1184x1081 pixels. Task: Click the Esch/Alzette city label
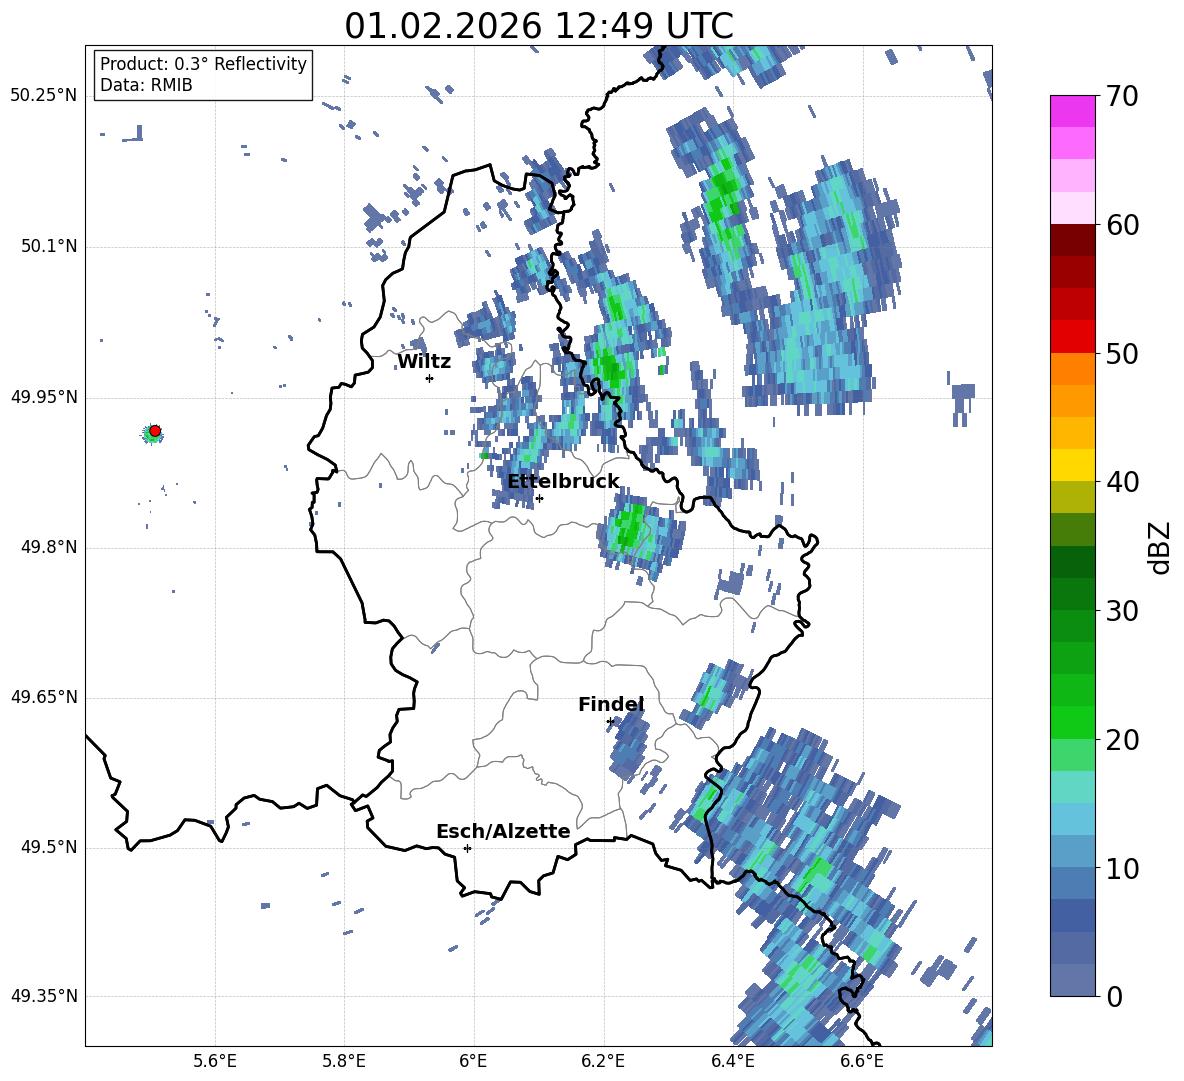pyautogui.click(x=504, y=831)
